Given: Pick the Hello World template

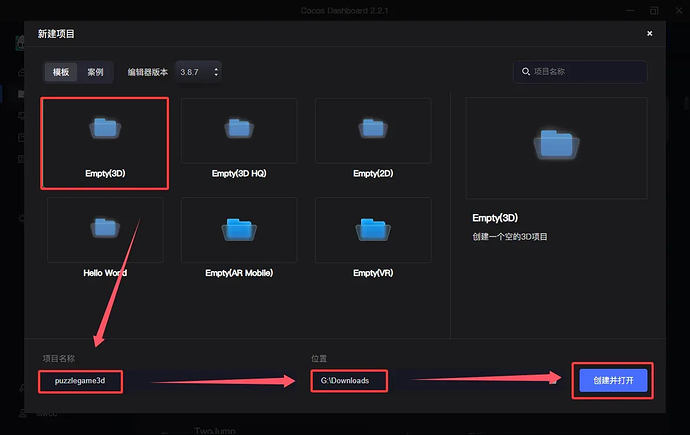Looking at the screenshot, I should (105, 239).
